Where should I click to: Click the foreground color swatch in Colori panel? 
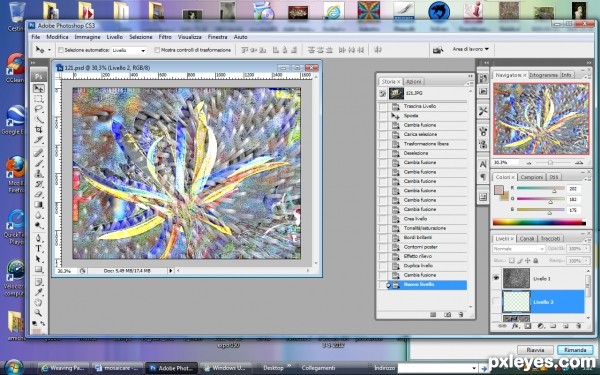pyautogui.click(x=499, y=190)
